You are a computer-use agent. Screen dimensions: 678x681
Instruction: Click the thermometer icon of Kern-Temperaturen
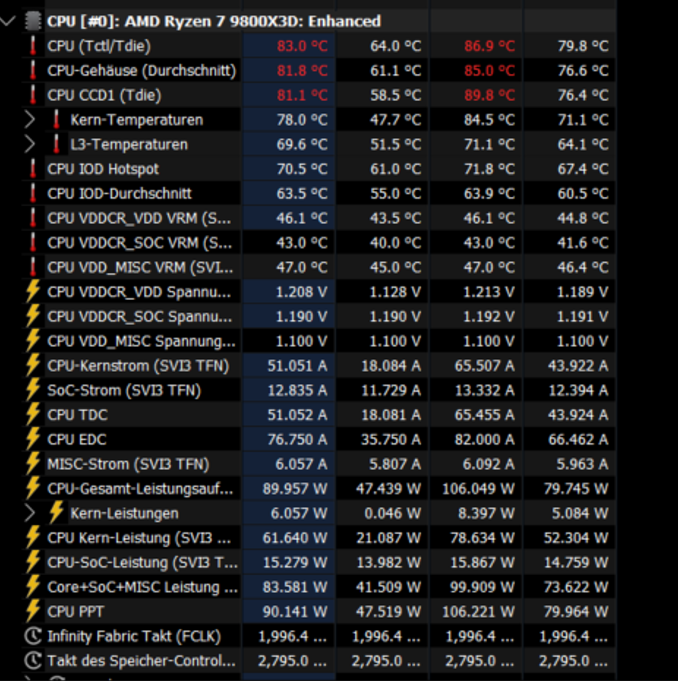click(56, 119)
